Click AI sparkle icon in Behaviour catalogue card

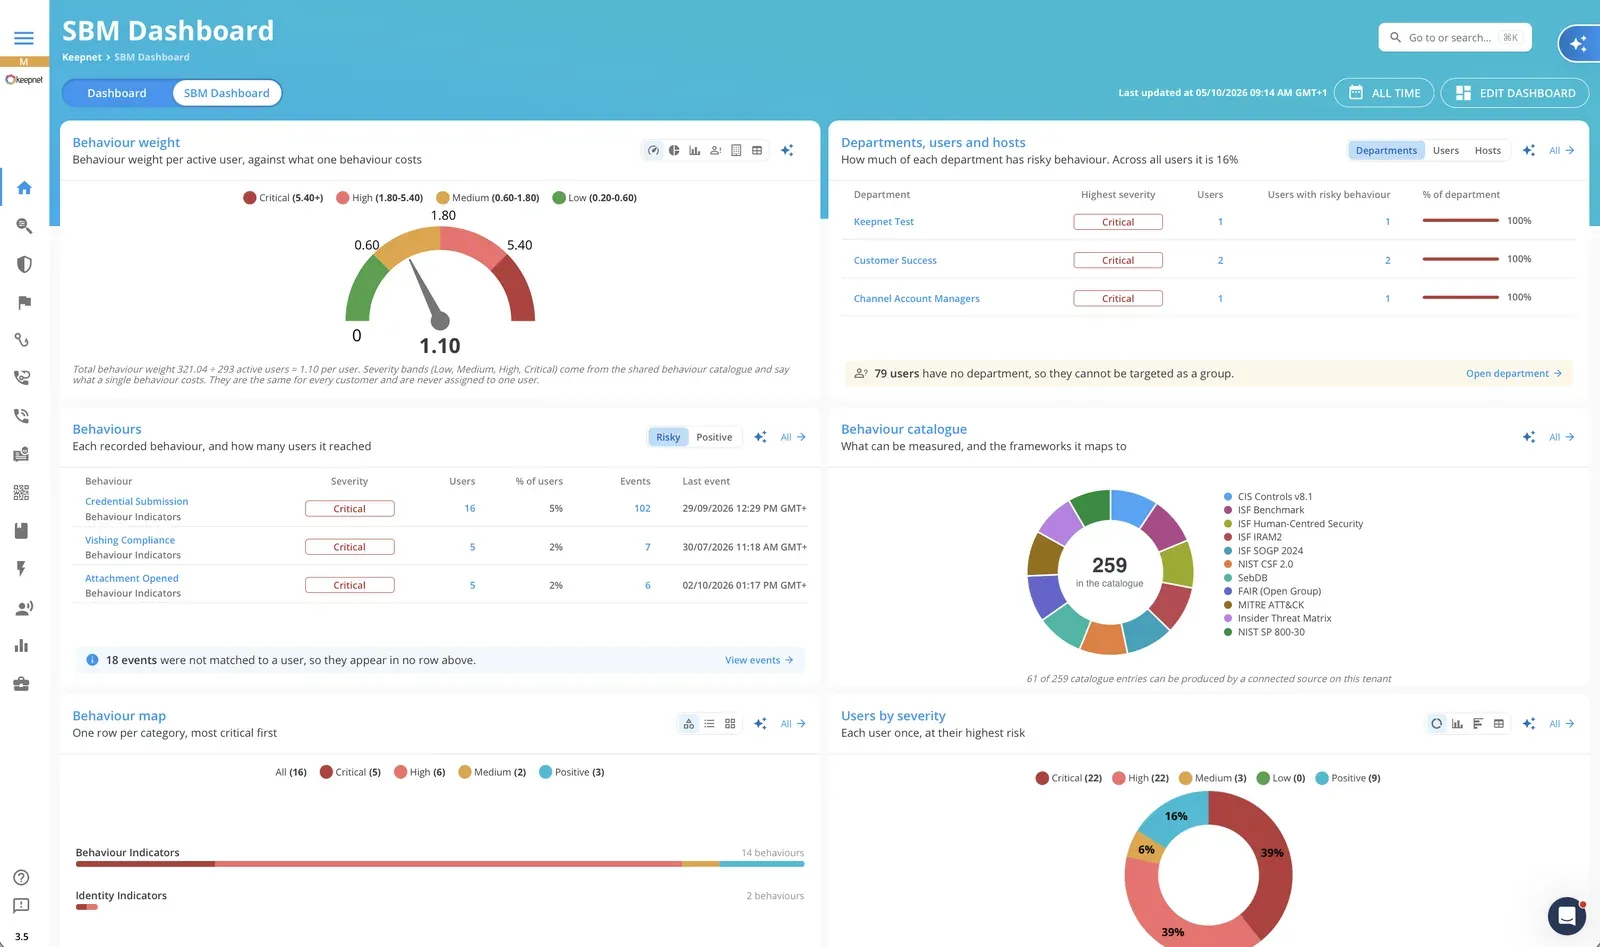1529,437
